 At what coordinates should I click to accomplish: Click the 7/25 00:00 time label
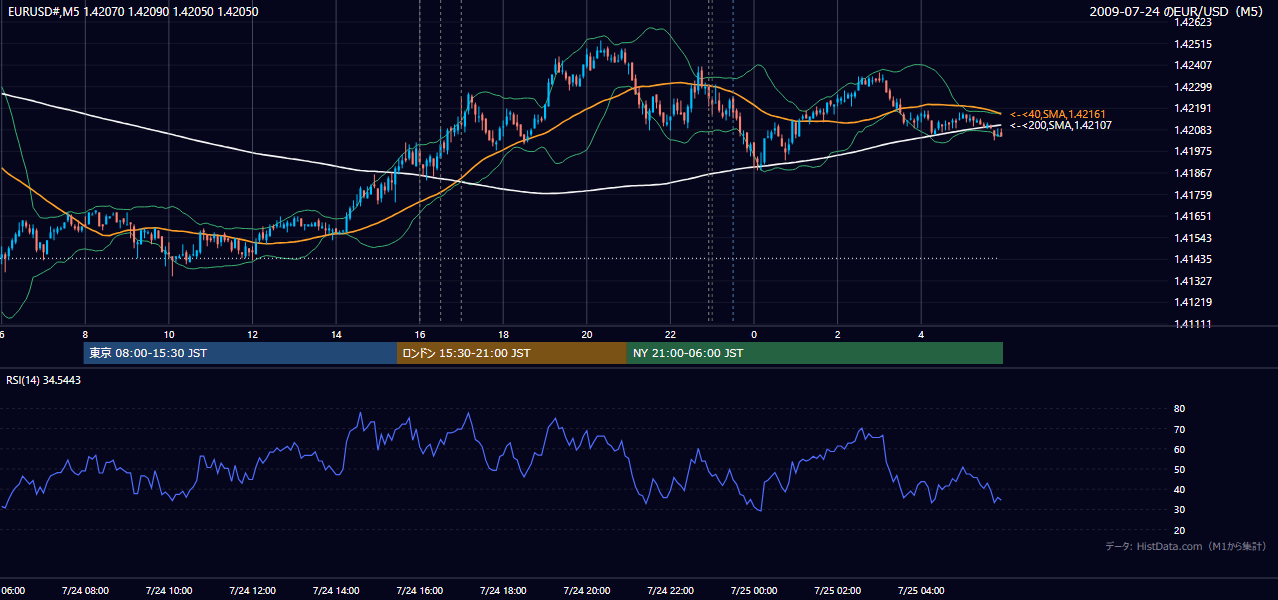754,591
